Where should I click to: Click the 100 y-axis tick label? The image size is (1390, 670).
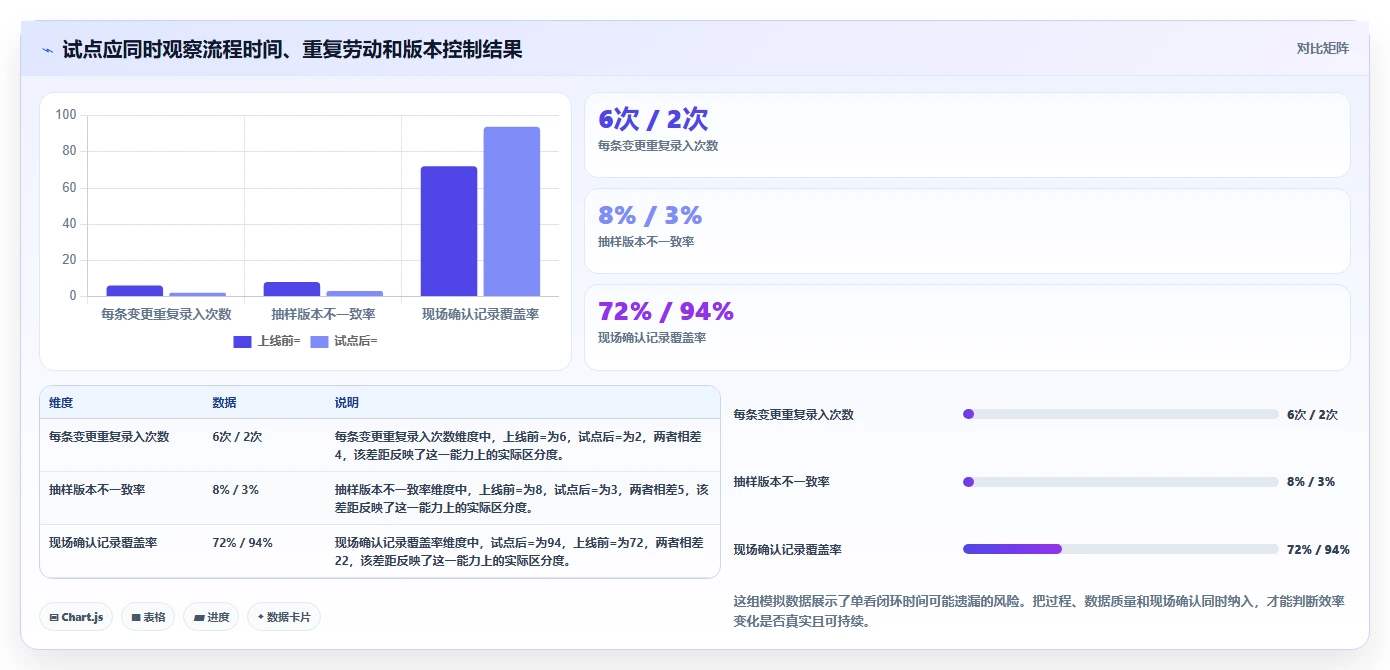point(66,115)
